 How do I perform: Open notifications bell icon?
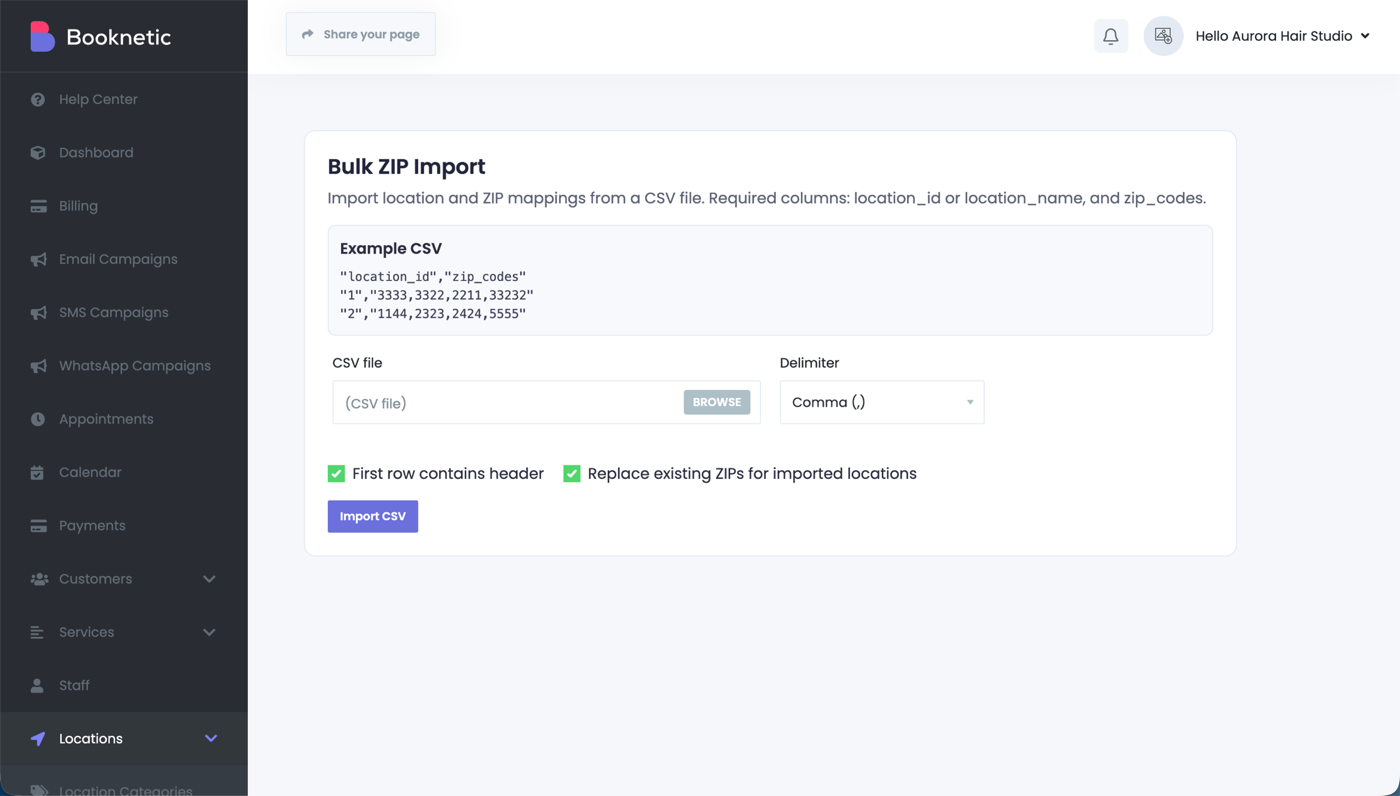click(1111, 36)
